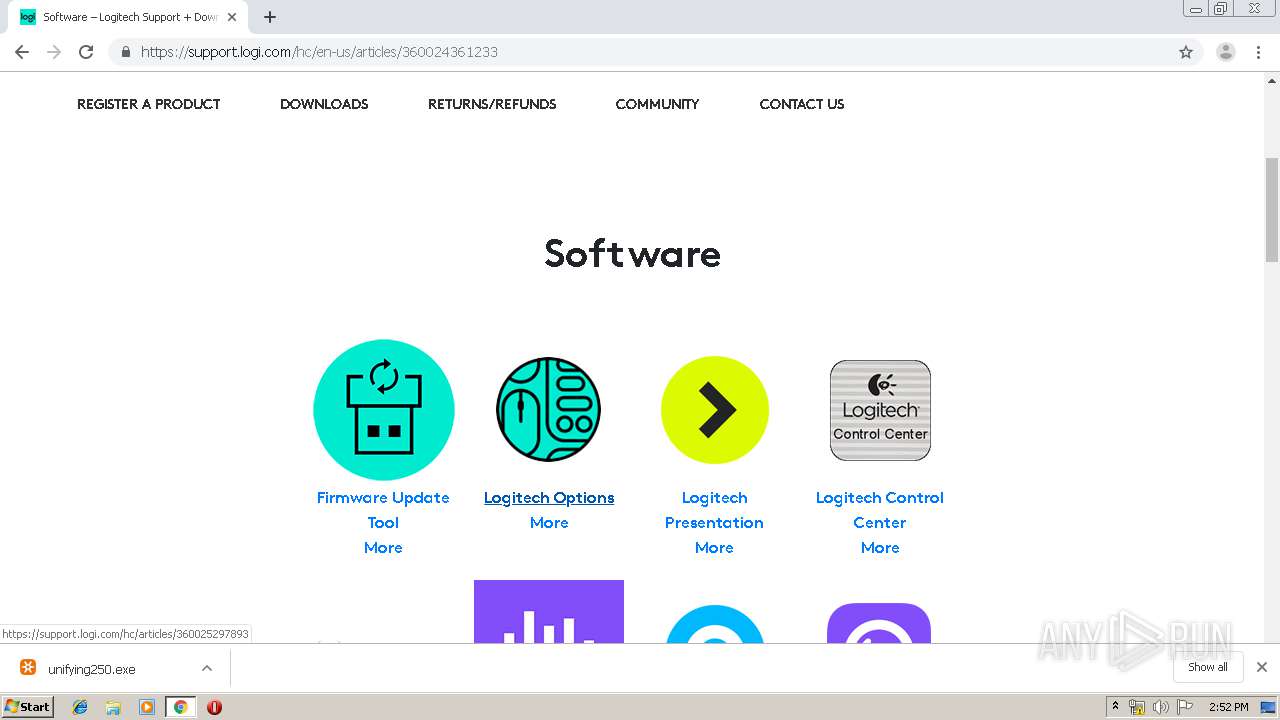Open a new browser tab

[x=270, y=17]
